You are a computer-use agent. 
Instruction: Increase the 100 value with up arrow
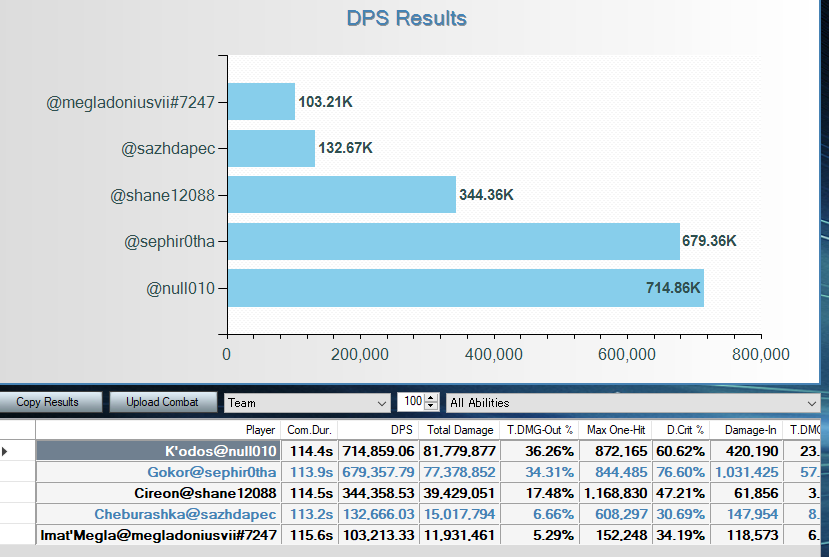tap(431, 398)
